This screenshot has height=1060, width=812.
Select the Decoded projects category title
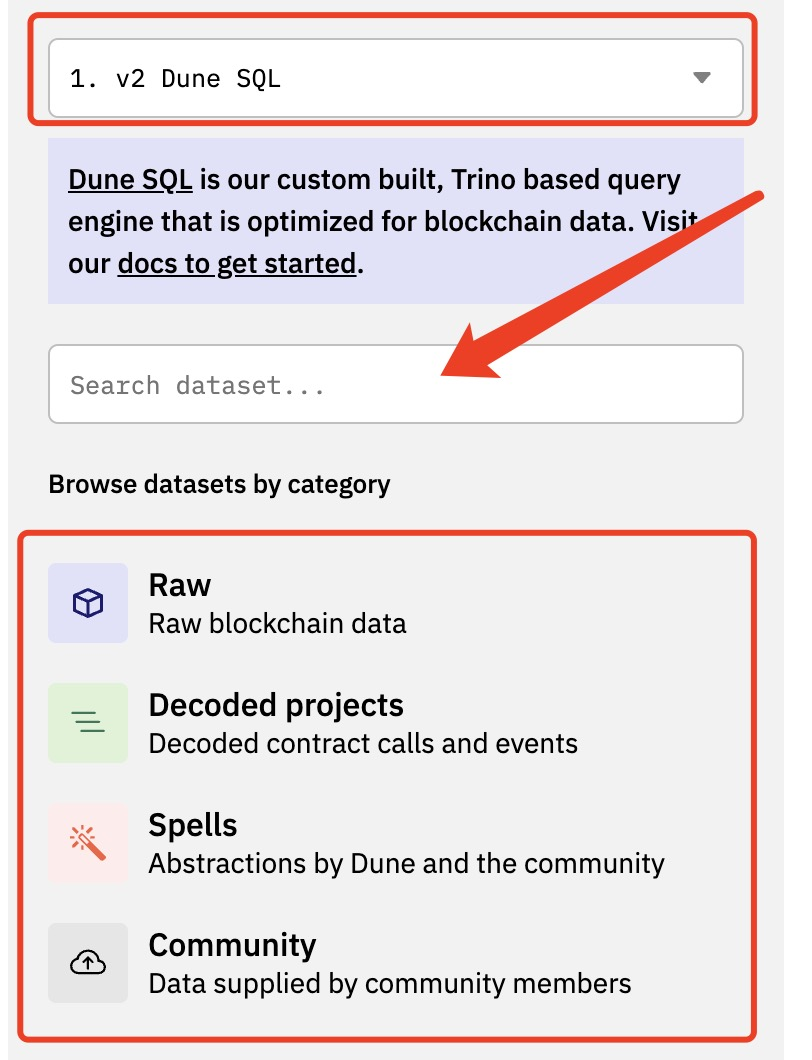276,705
